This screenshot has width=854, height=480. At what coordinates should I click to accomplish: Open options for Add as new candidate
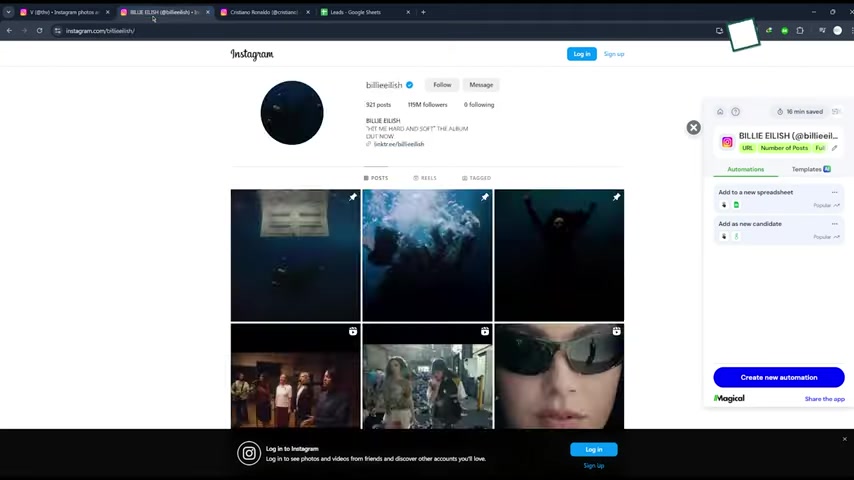tap(834, 224)
